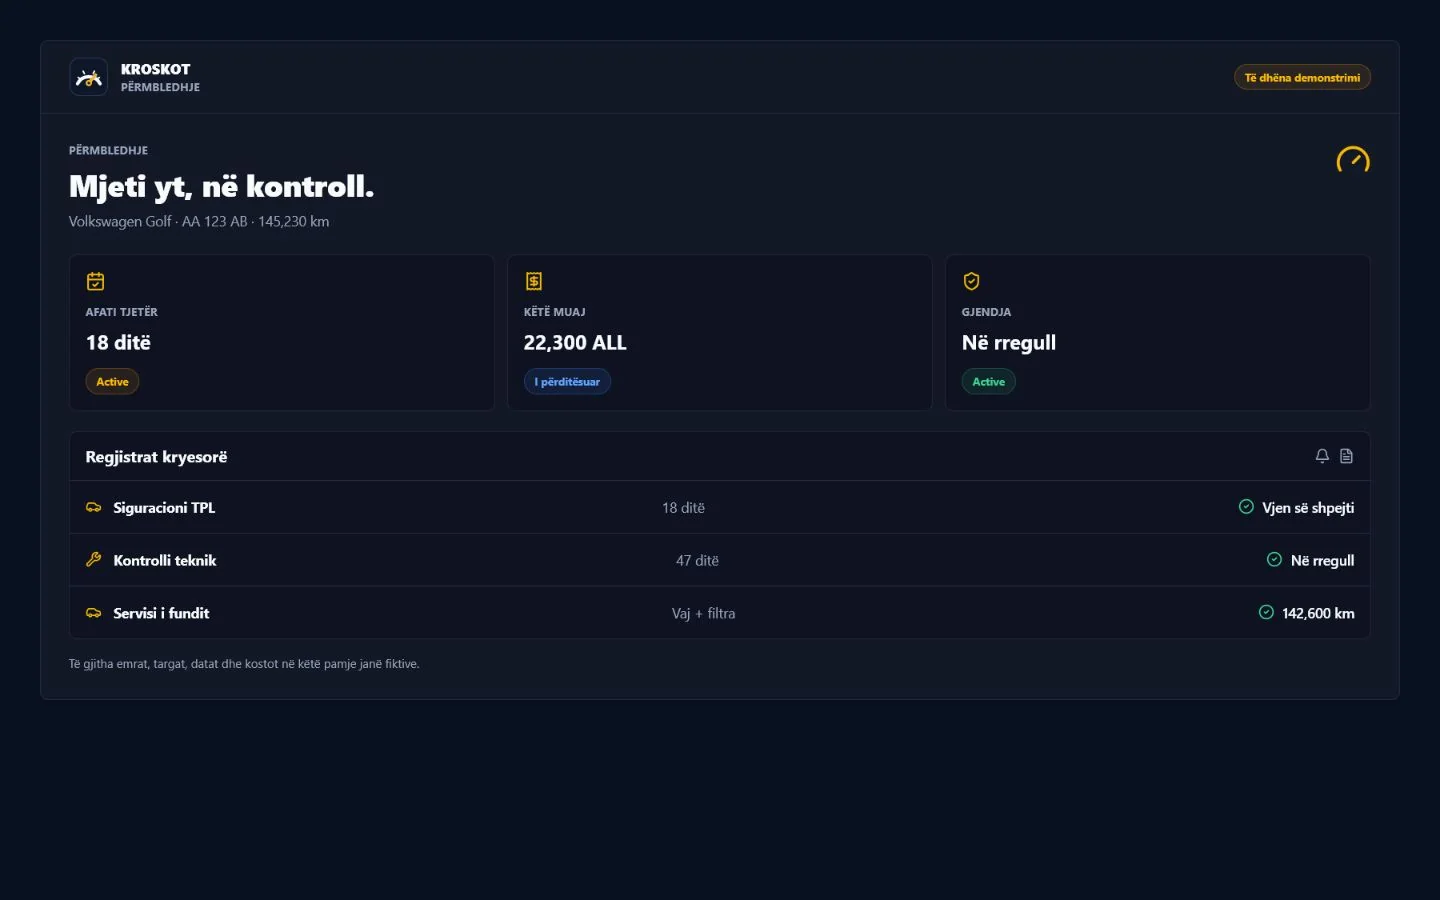Click the car icon beside Servisi i fundit
Image resolution: width=1440 pixels, height=900 pixels.
click(94, 613)
